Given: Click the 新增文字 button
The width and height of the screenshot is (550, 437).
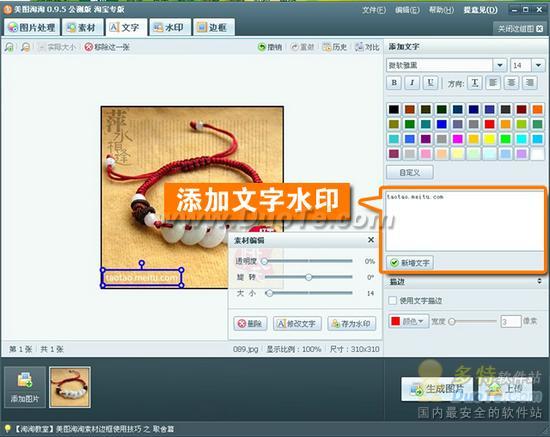Looking at the screenshot, I should click(410, 262).
